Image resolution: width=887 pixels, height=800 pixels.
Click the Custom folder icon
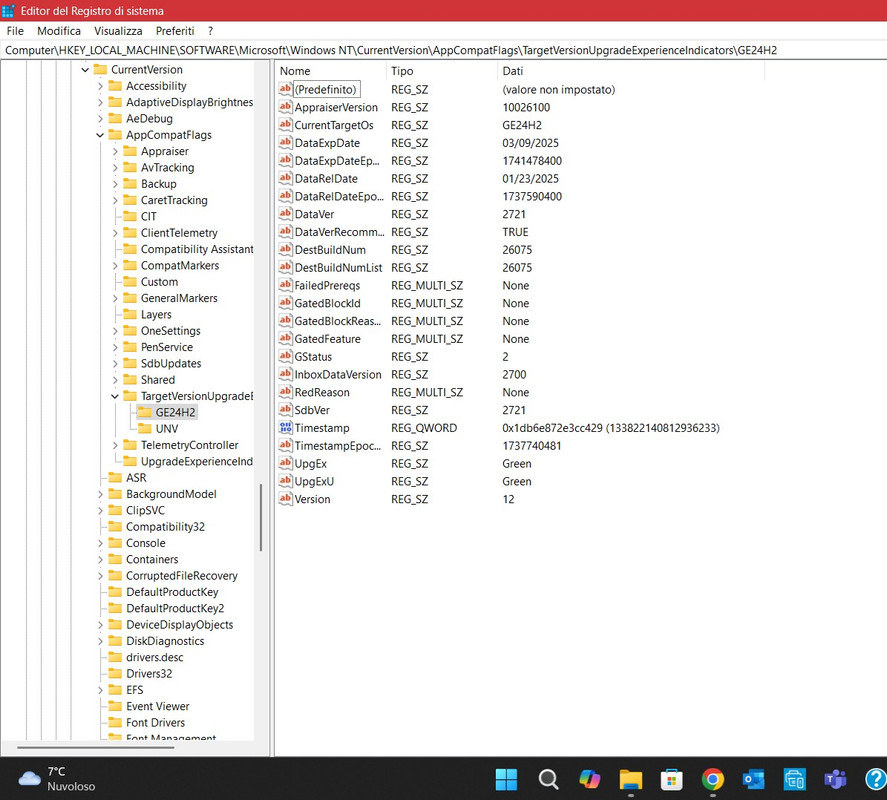(130, 282)
